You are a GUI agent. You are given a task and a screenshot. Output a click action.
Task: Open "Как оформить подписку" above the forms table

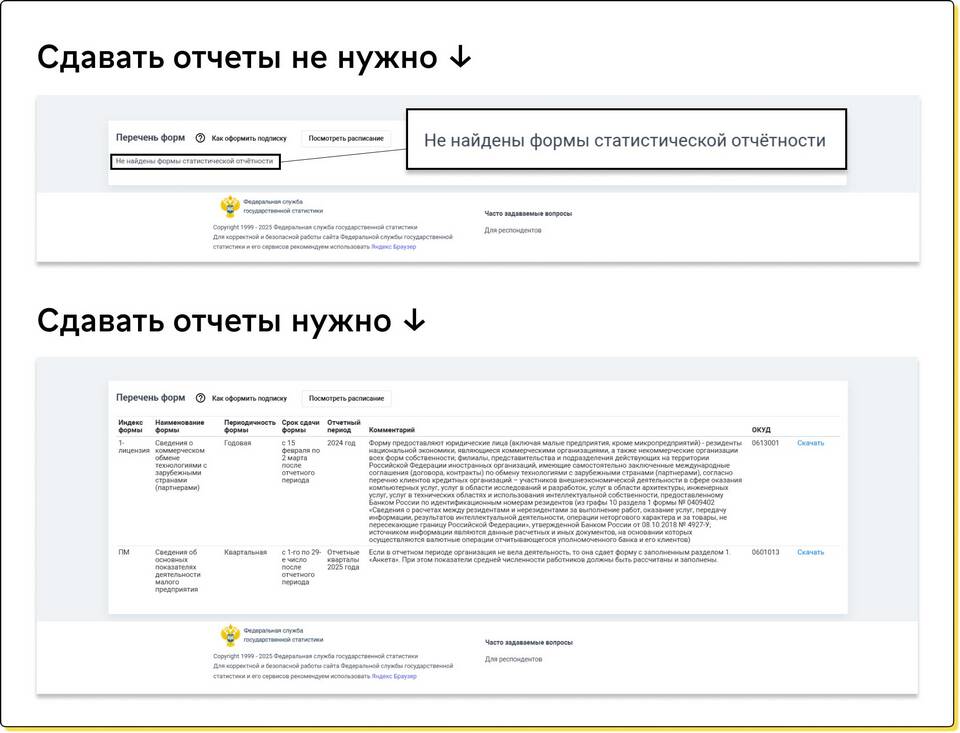pos(249,398)
